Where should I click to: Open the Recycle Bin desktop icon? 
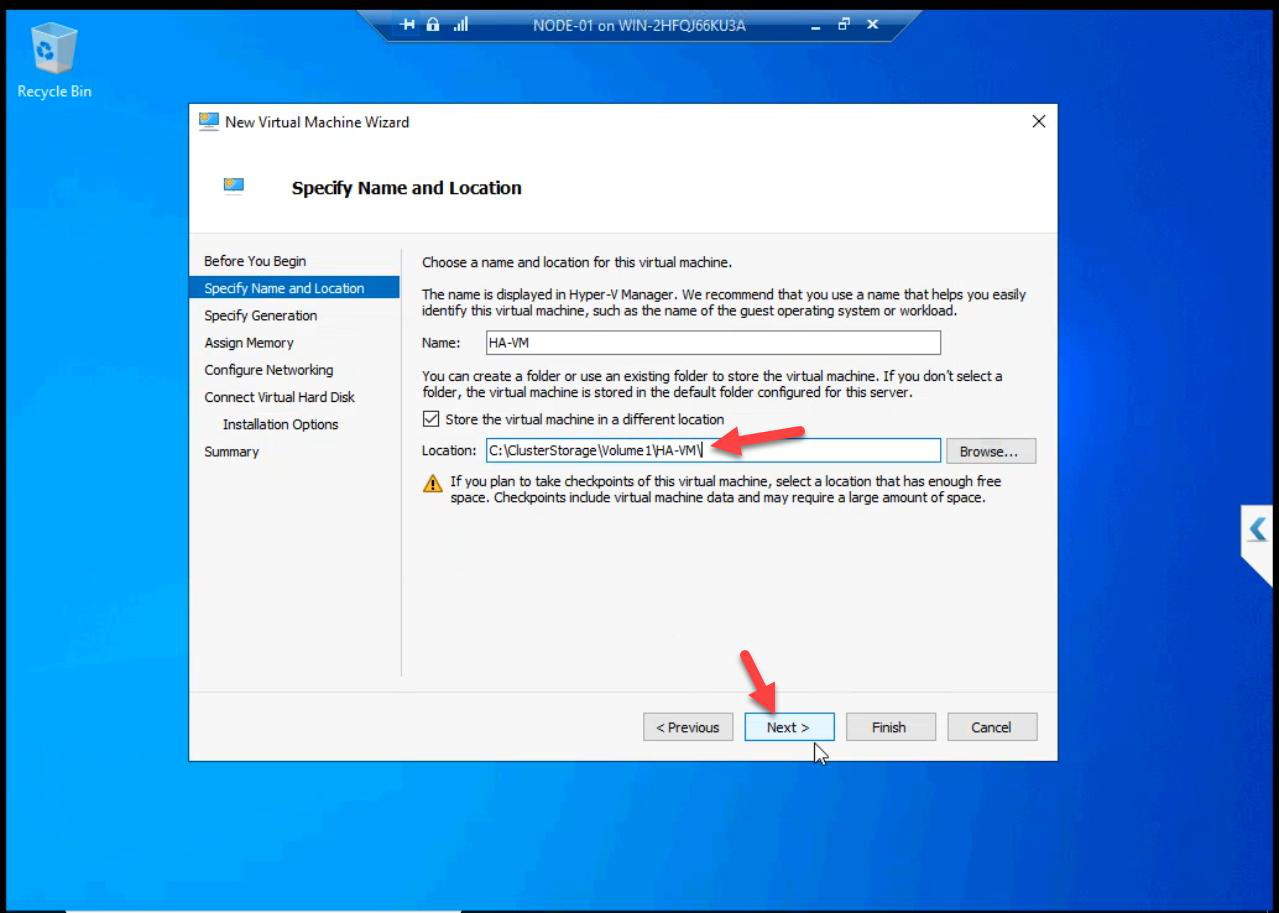[x=54, y=60]
